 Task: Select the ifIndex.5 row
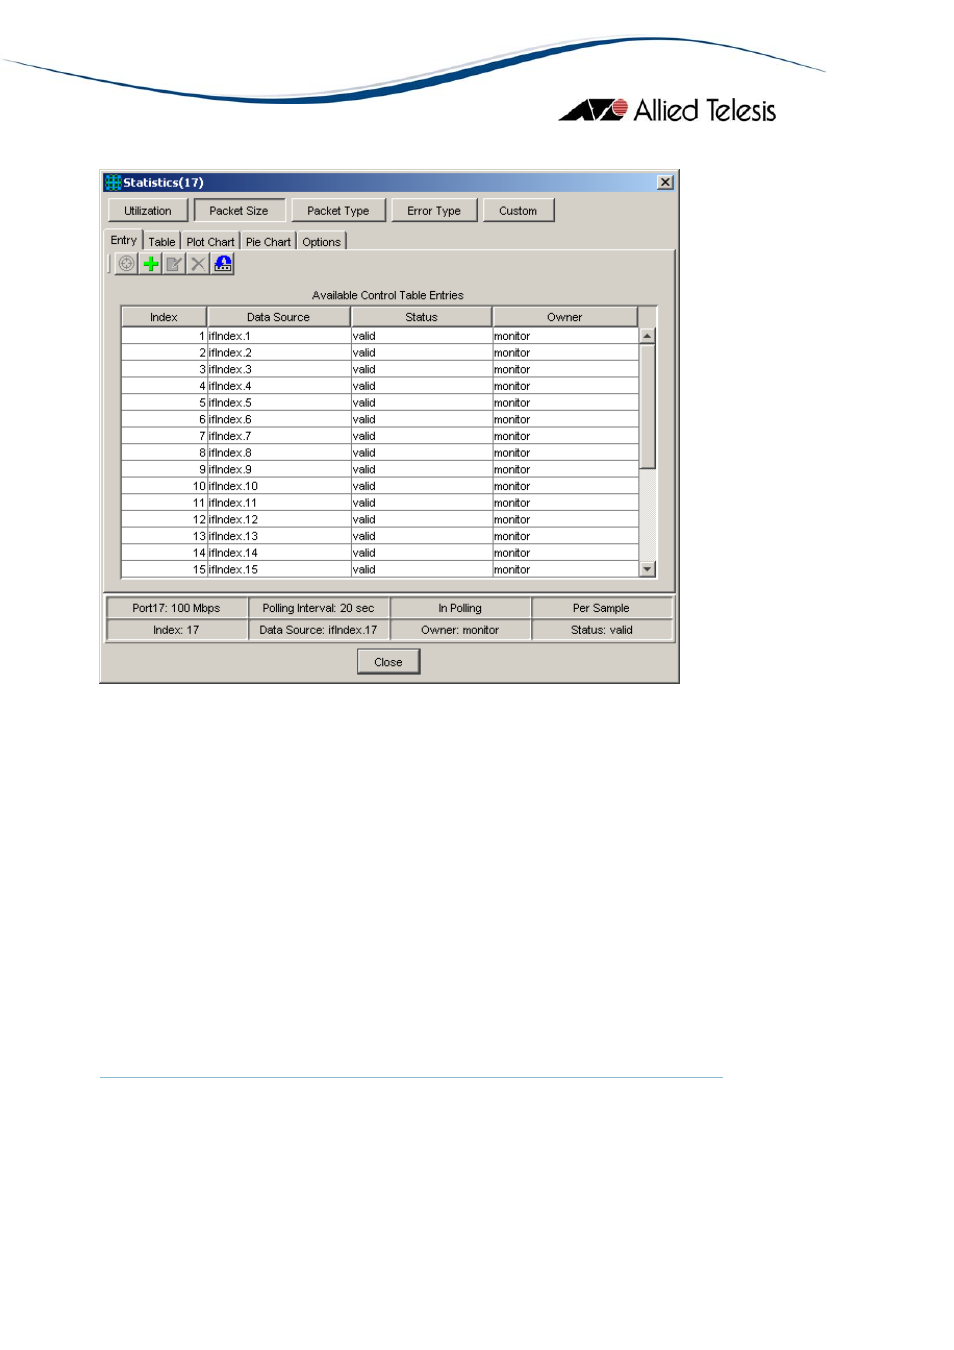pos(380,403)
